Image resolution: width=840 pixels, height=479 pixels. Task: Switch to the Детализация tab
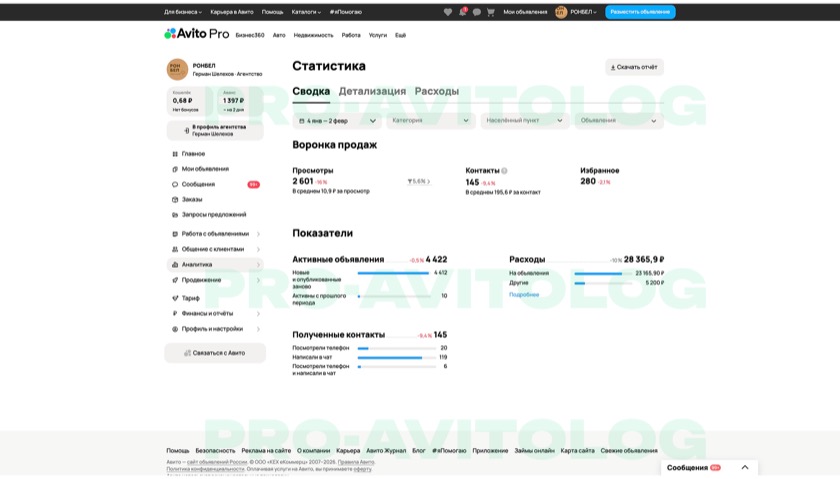click(372, 91)
